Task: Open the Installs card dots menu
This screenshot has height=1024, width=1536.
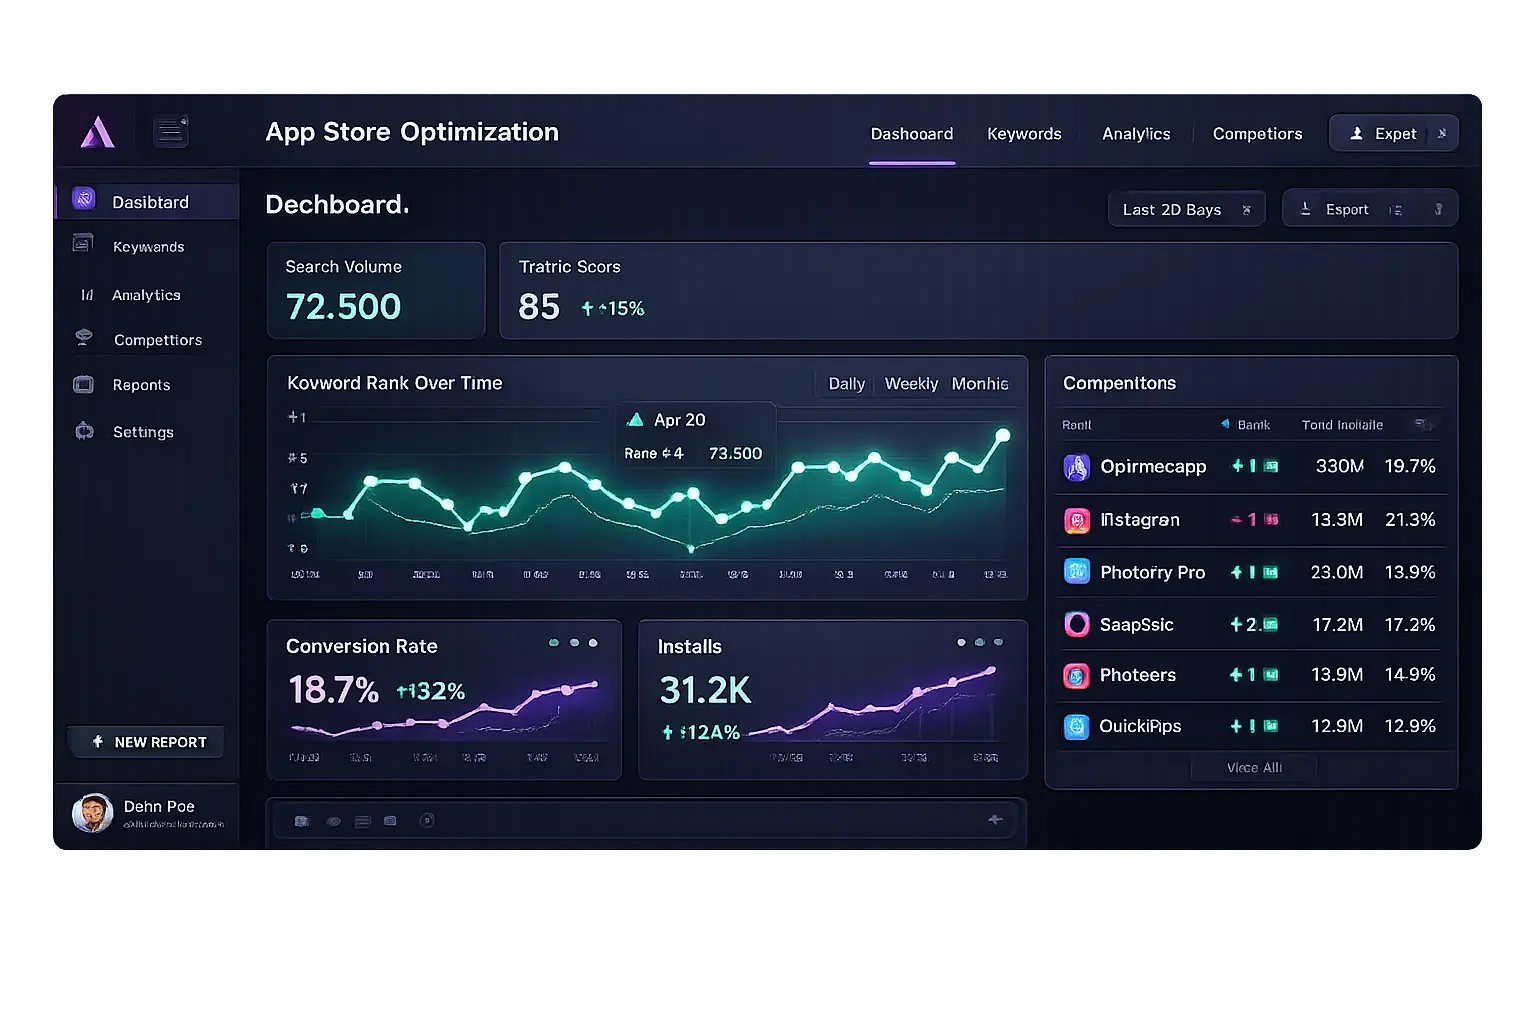Action: (x=980, y=642)
